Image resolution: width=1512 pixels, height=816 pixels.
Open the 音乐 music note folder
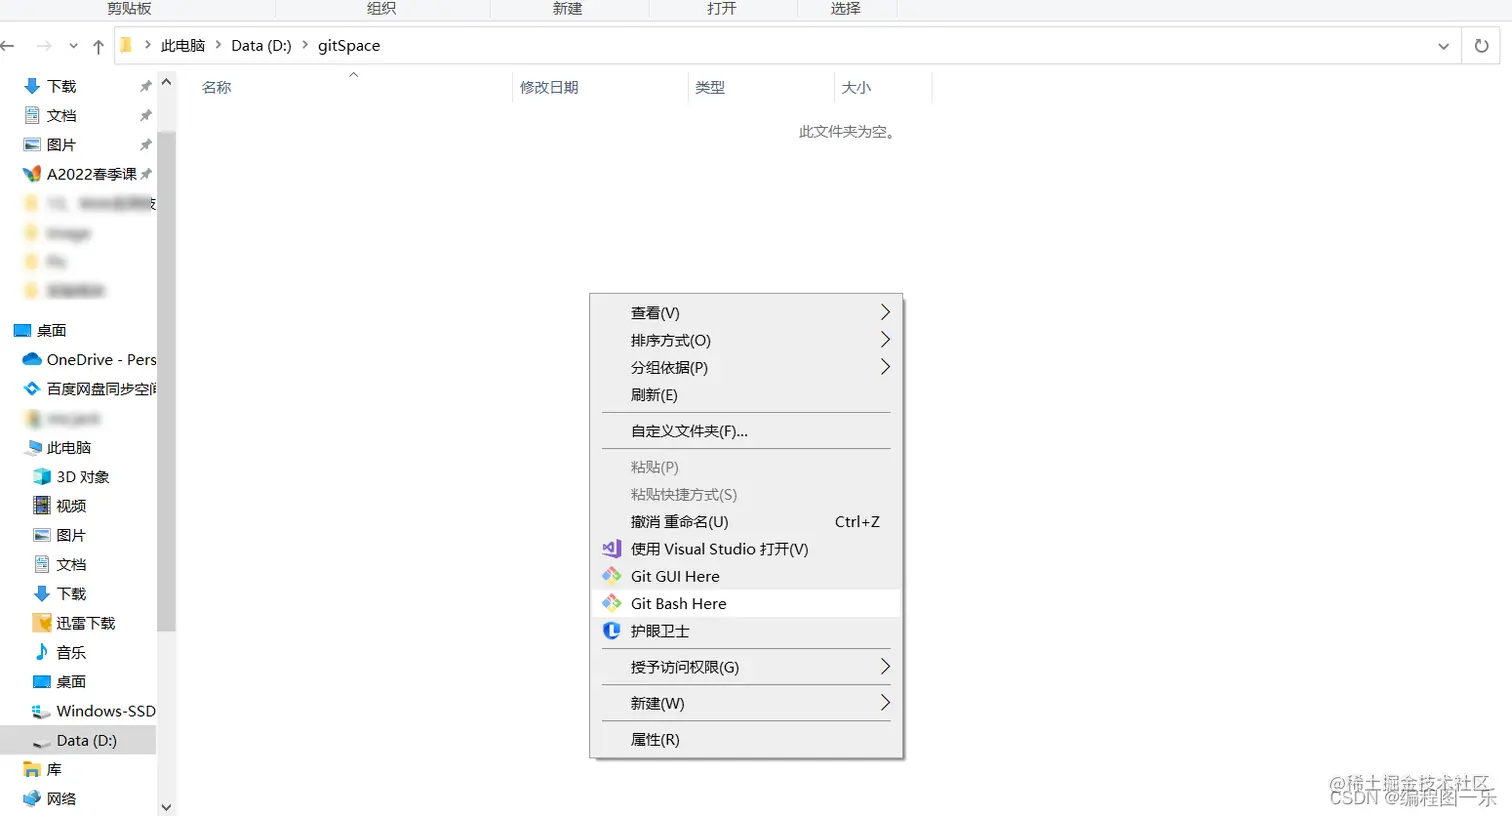(42, 652)
